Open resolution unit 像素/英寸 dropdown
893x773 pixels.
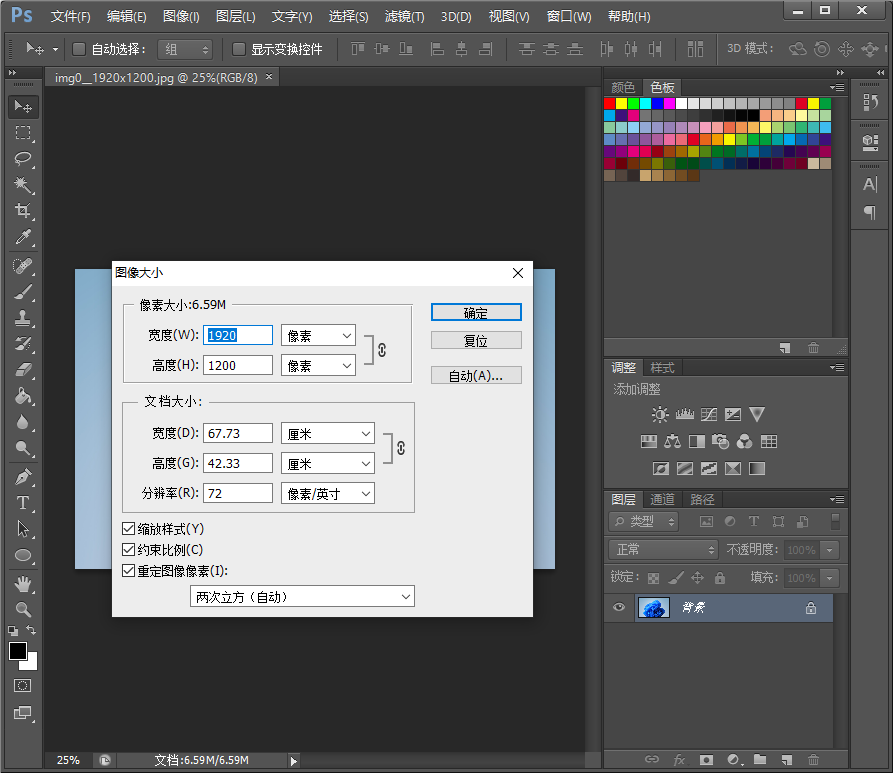point(327,493)
